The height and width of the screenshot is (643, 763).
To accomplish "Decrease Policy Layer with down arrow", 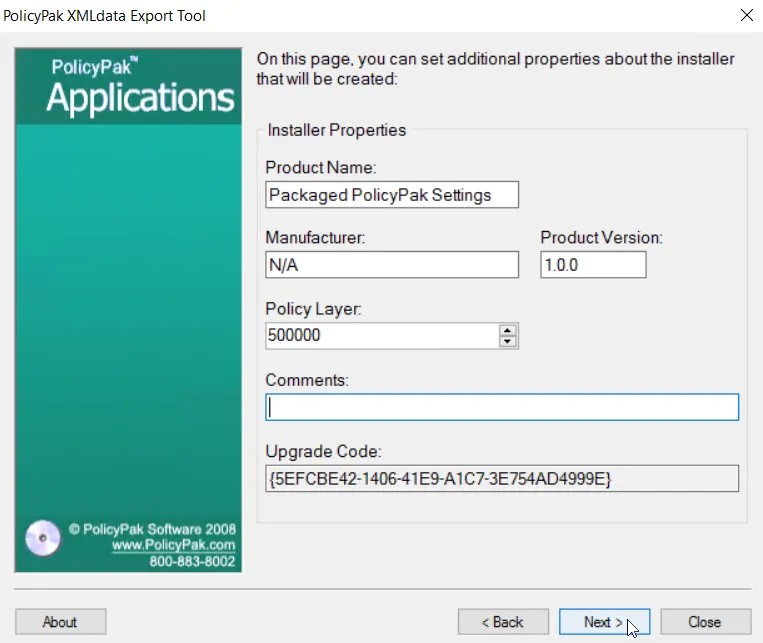I will pos(508,341).
